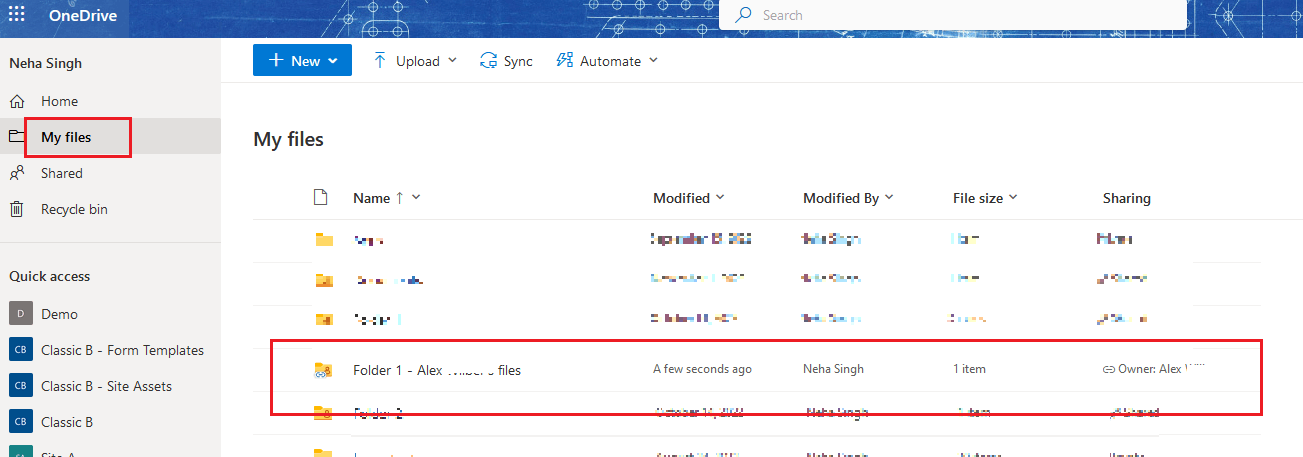Click the Sync circular arrows icon
Image resolution: width=1303 pixels, height=457 pixels.
(489, 61)
